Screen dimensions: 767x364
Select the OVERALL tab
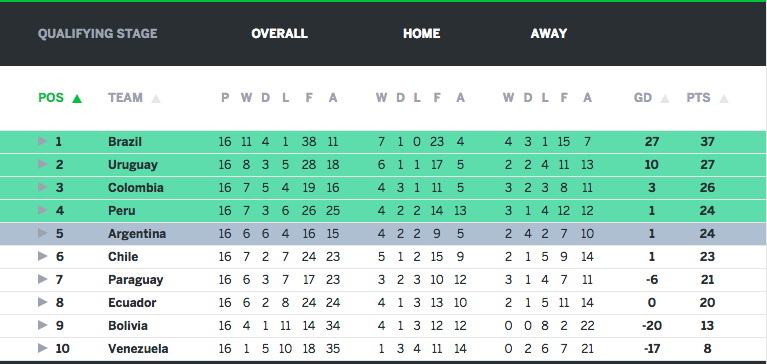279,34
